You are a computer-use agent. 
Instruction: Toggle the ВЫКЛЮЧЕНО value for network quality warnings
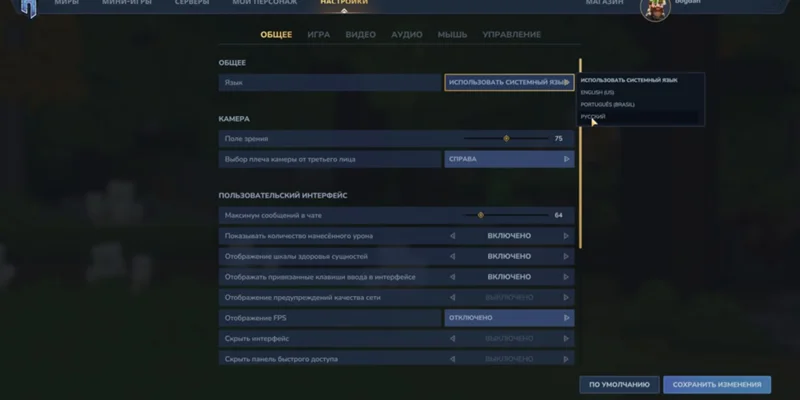pyautogui.click(x=509, y=297)
